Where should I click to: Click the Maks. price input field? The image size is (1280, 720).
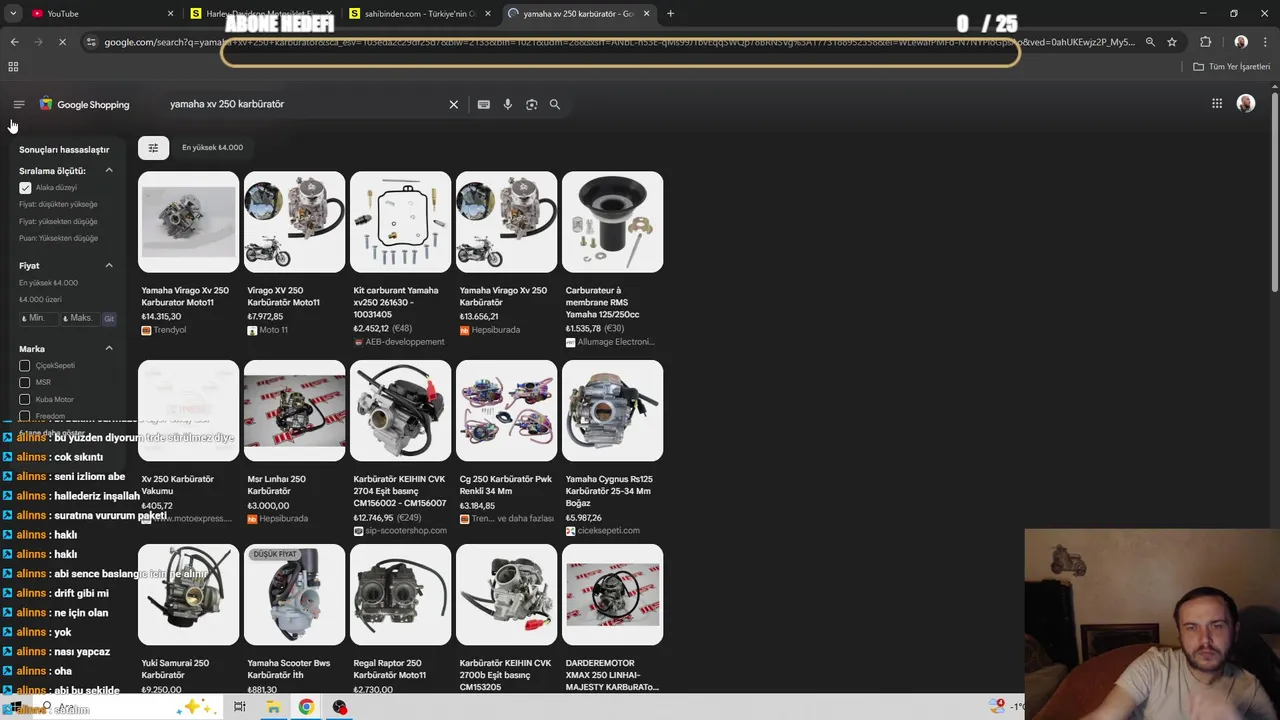(79, 319)
